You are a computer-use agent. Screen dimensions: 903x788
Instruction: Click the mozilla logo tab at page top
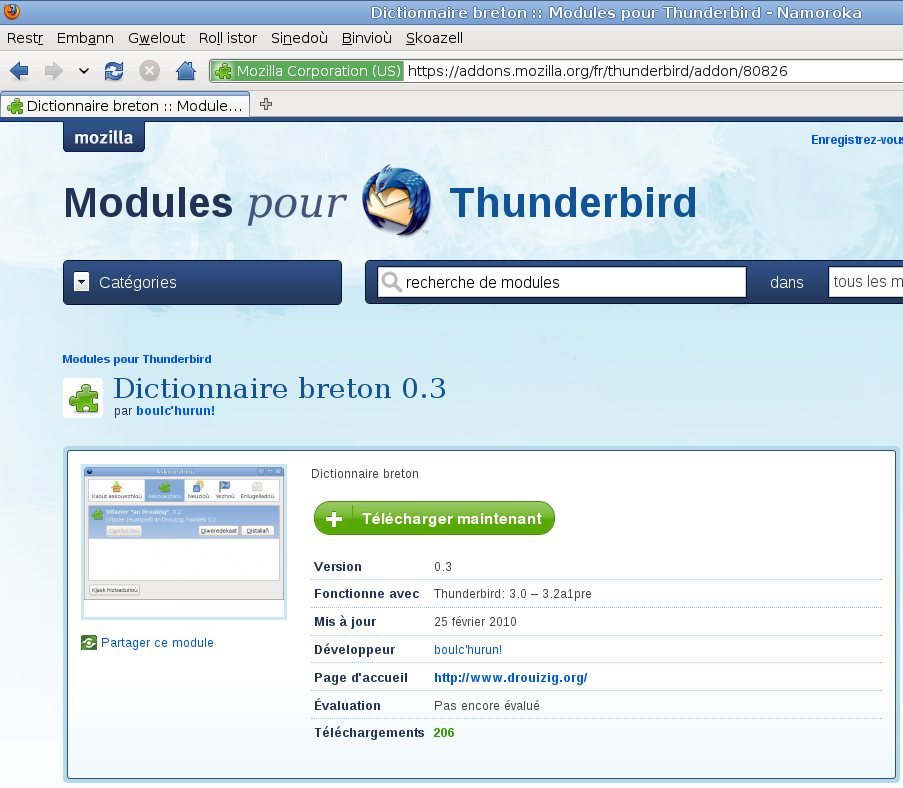[x=103, y=137]
